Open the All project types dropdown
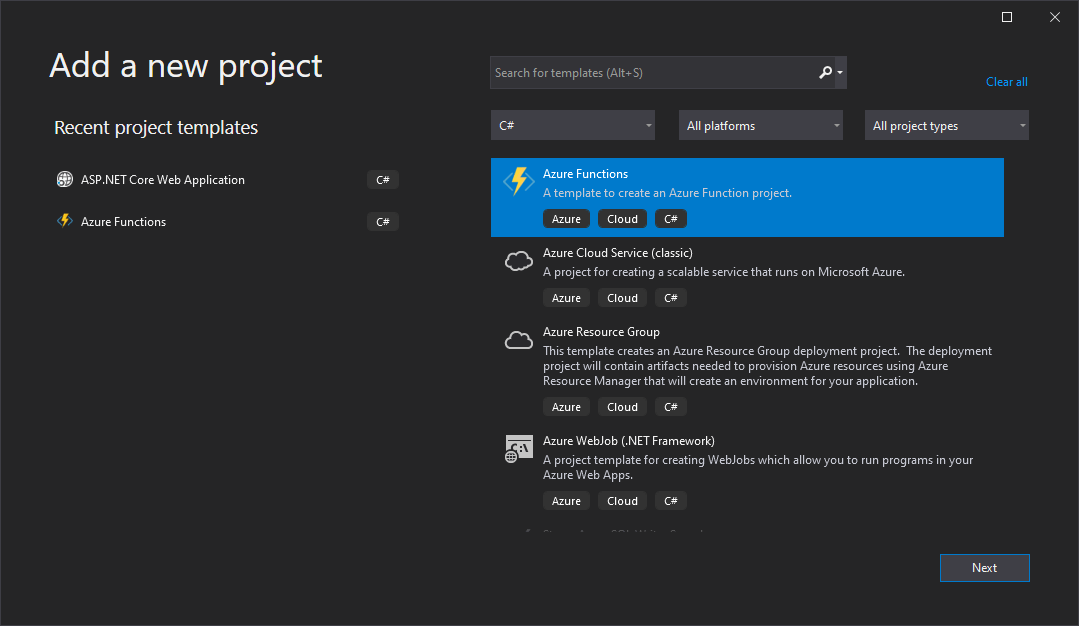 pyautogui.click(x=946, y=126)
